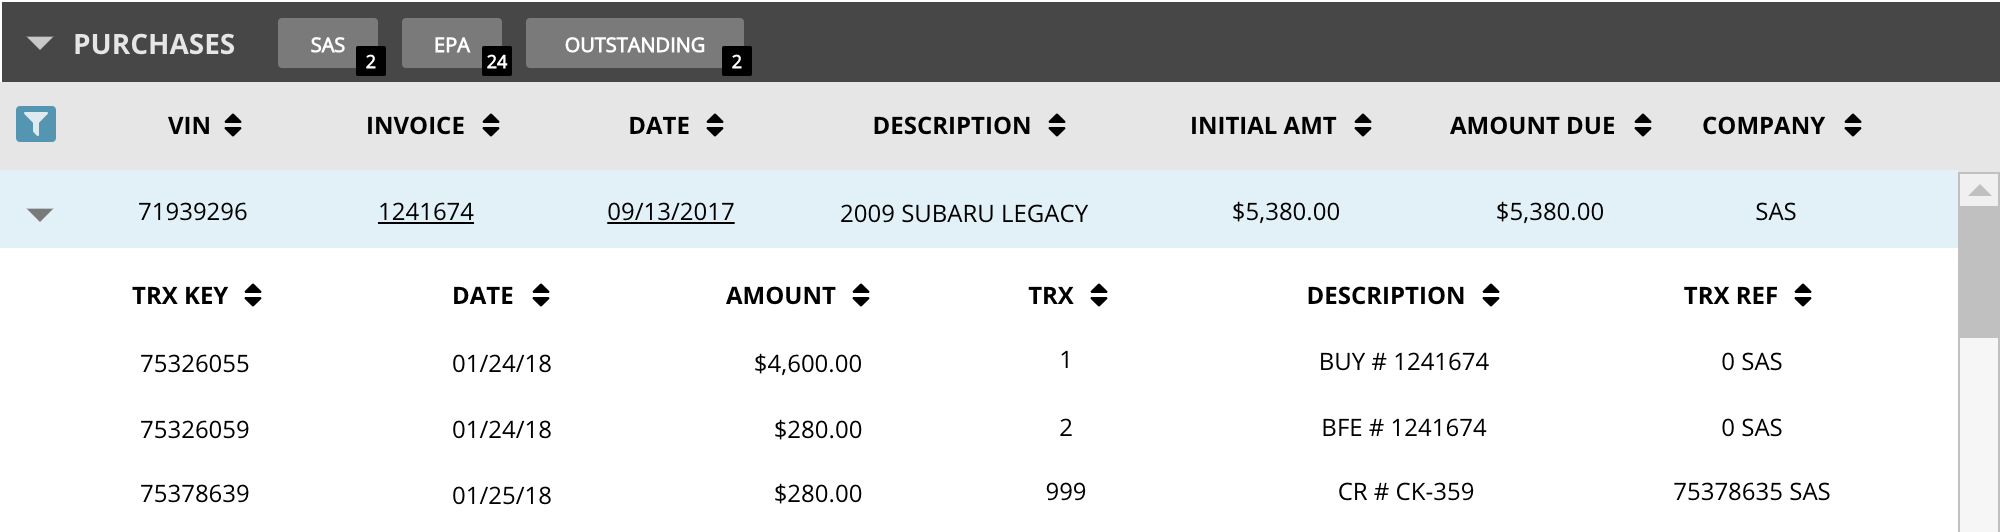
Task: Sort by purchase Date arrows in header
Action: 714,125
